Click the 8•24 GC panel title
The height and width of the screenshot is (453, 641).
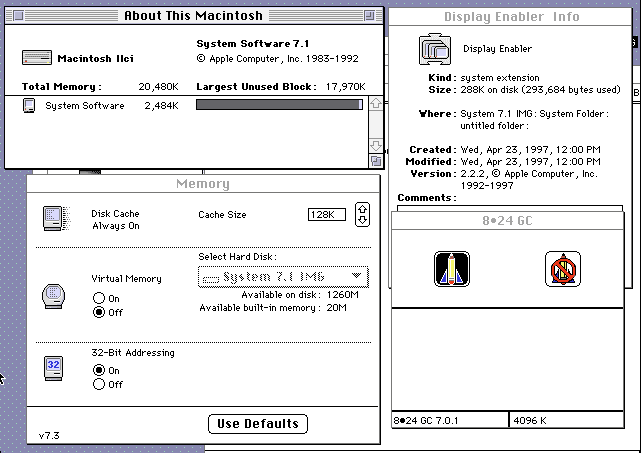[507, 221]
